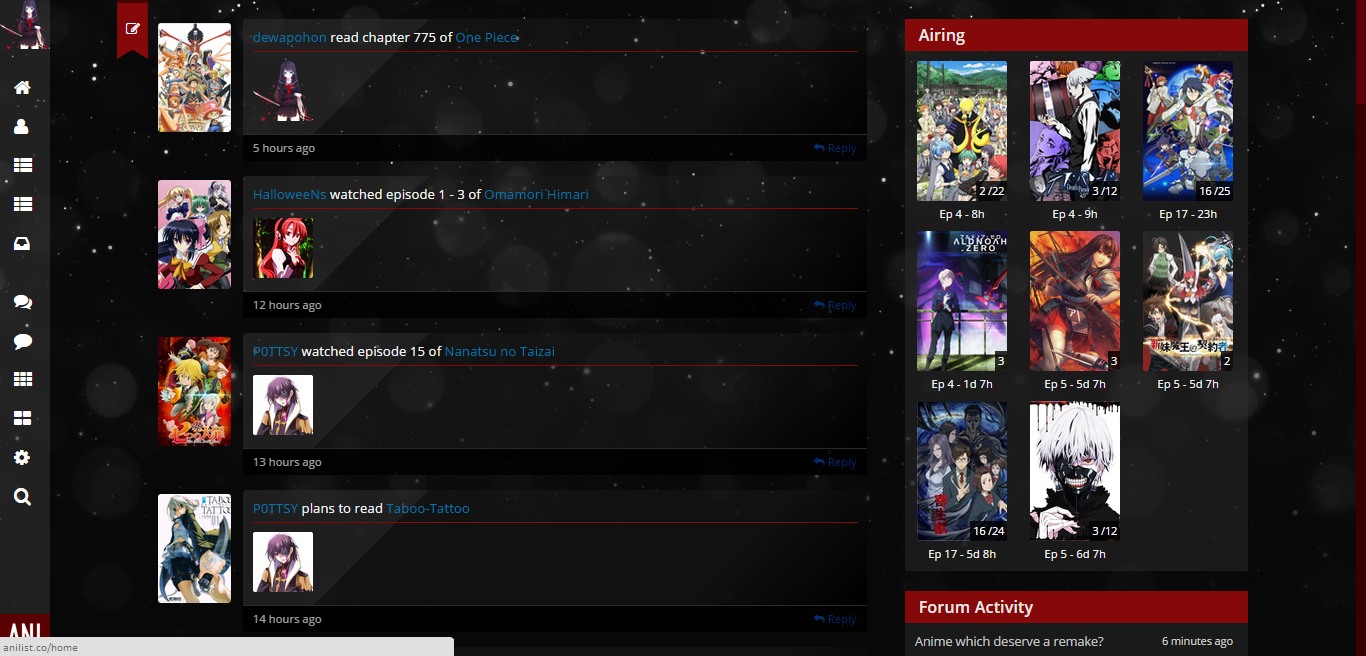Click the 'Ep 4 - 1d 7h' airing caption
Image resolution: width=1366 pixels, height=656 pixels.
[962, 384]
